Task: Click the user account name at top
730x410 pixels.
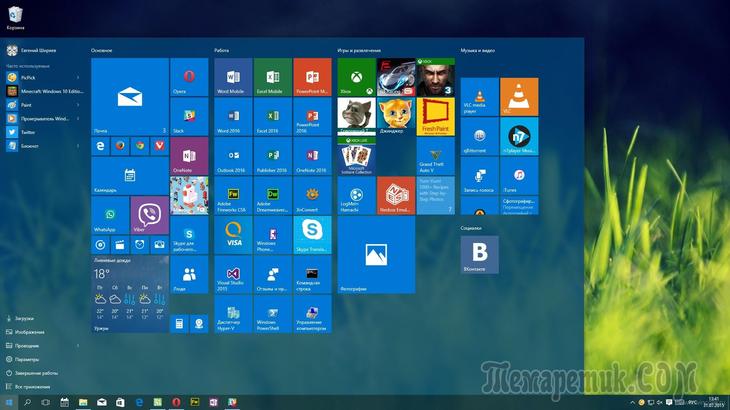Action: (x=38, y=50)
